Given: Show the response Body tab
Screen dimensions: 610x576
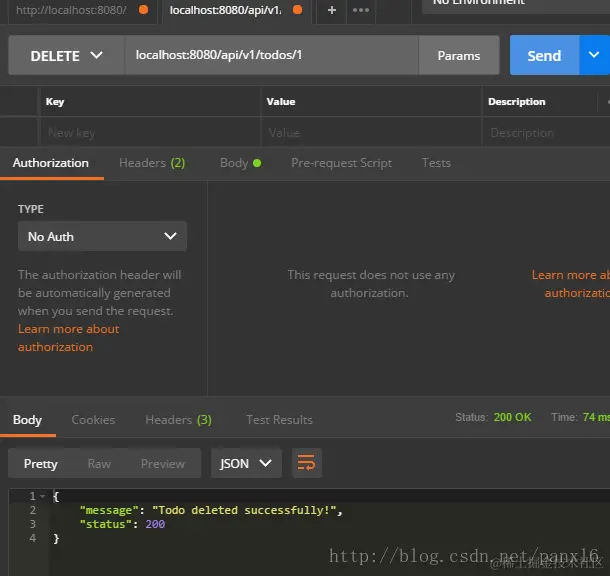Looking at the screenshot, I should [28, 420].
